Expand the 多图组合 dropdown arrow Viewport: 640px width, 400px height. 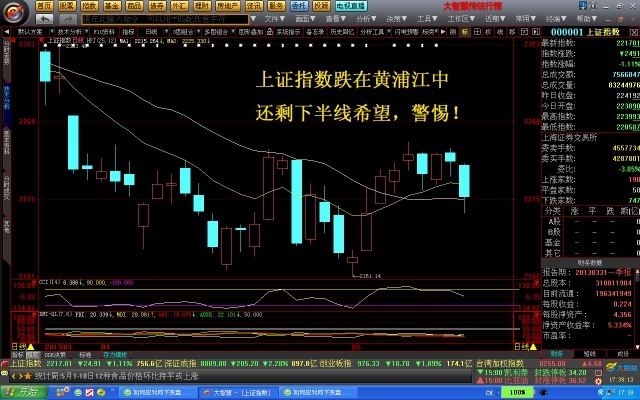click(x=233, y=32)
